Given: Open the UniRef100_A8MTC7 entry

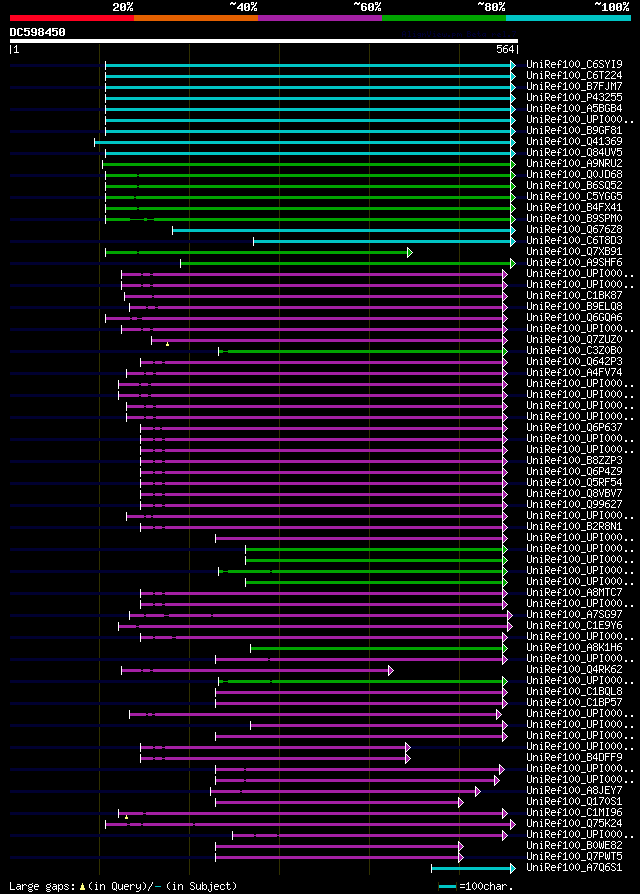Looking at the screenshot, I should [x=574, y=592].
